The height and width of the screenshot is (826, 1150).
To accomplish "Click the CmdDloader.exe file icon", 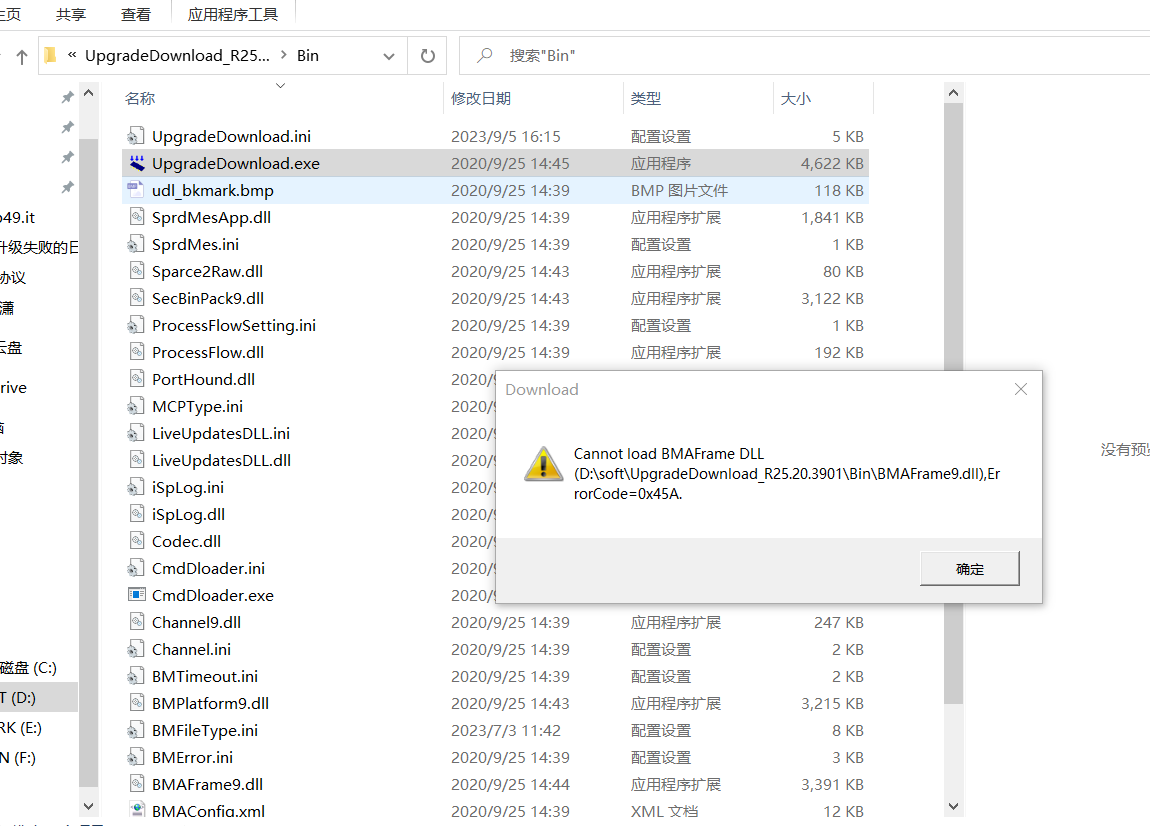I will (x=137, y=595).
